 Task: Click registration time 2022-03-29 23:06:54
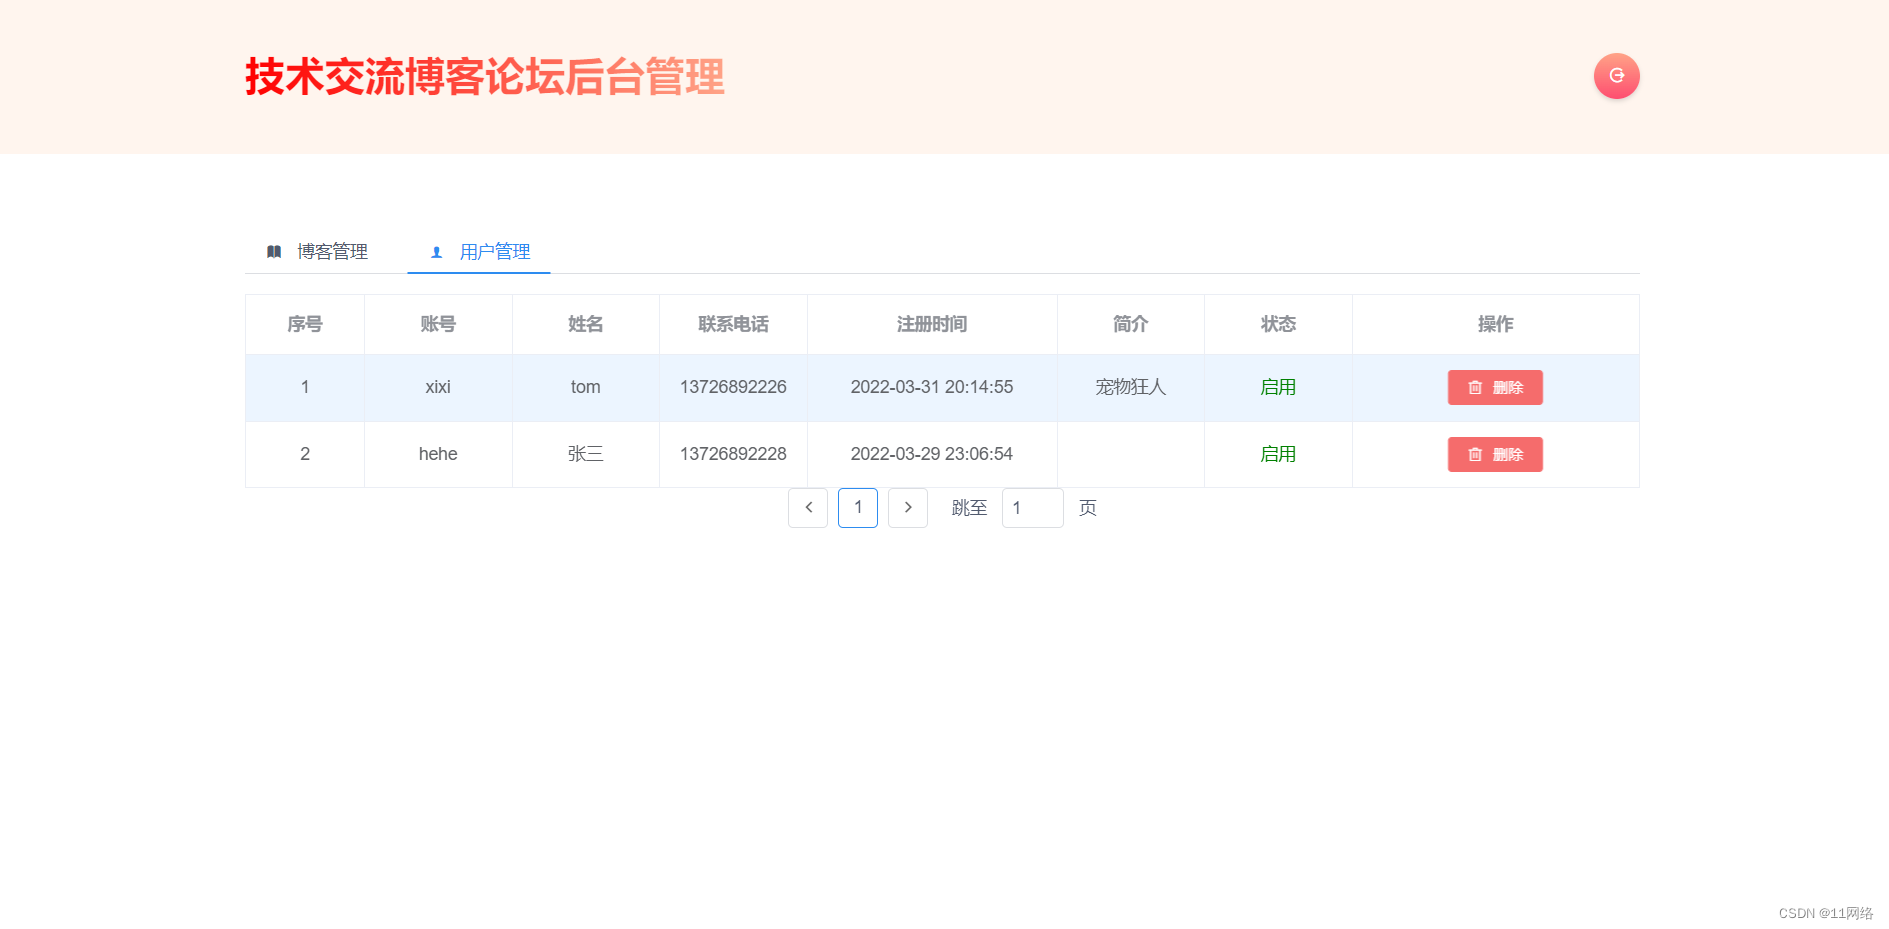point(932,454)
